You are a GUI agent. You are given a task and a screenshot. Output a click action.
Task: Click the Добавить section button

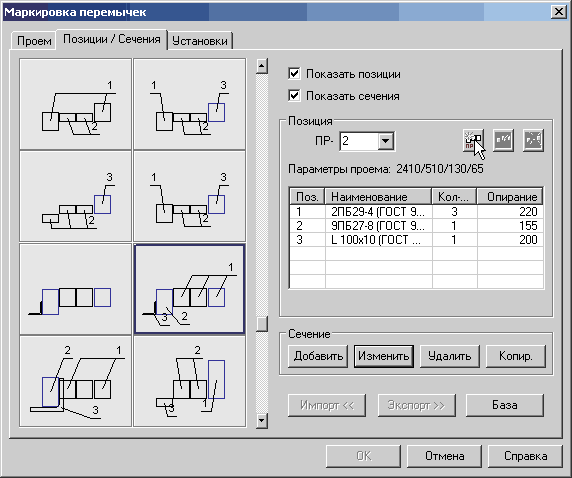(x=318, y=356)
